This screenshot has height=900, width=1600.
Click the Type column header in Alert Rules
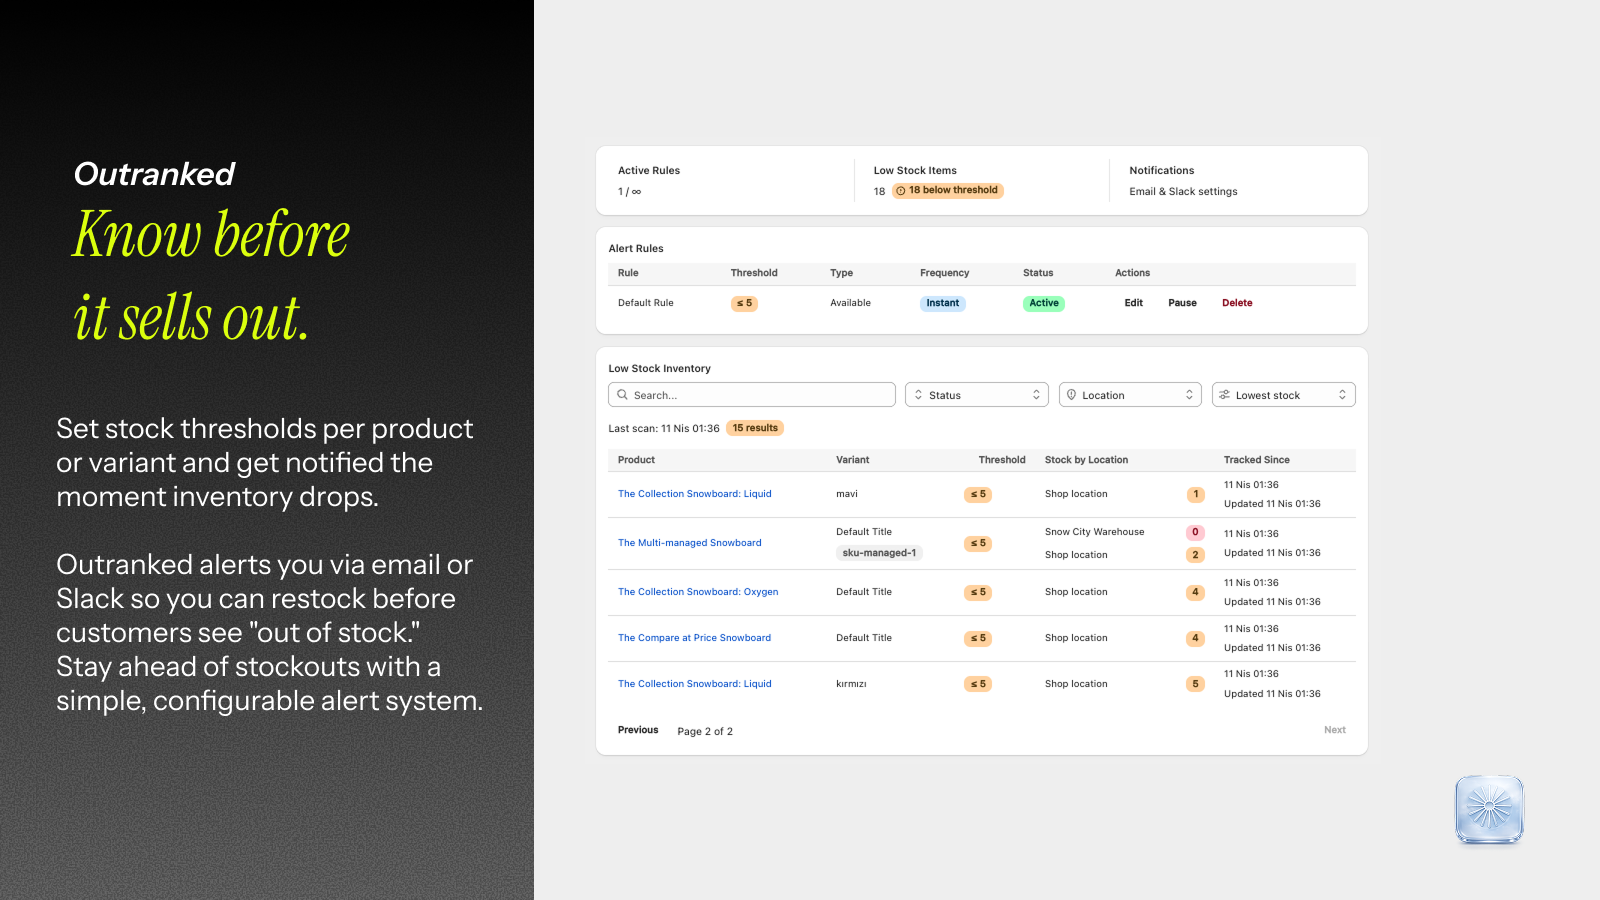pos(841,273)
